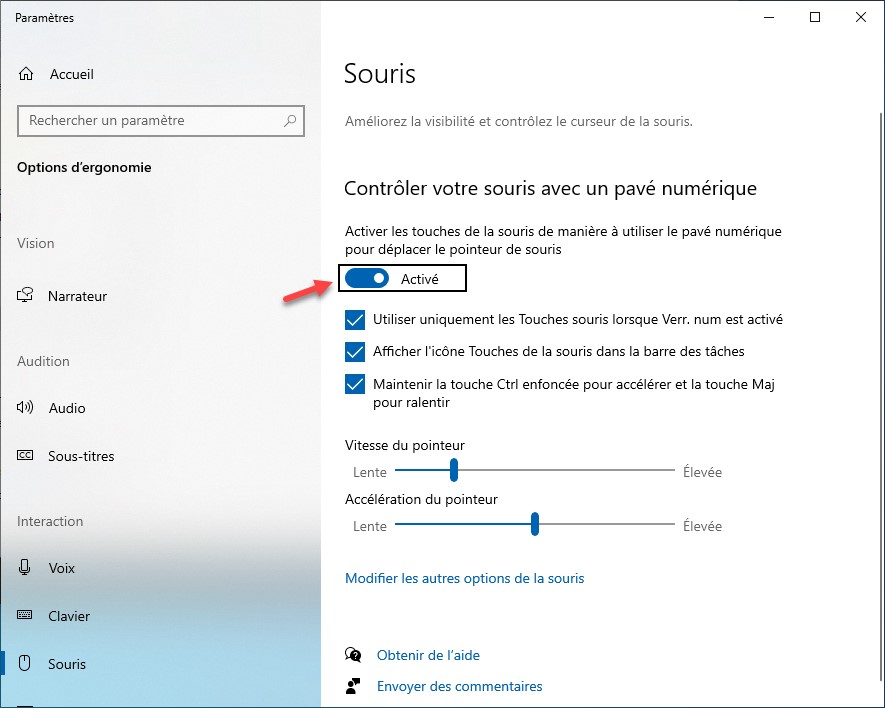Click the Vitesse du pointeur slider handle
885x708 pixels.
(454, 470)
